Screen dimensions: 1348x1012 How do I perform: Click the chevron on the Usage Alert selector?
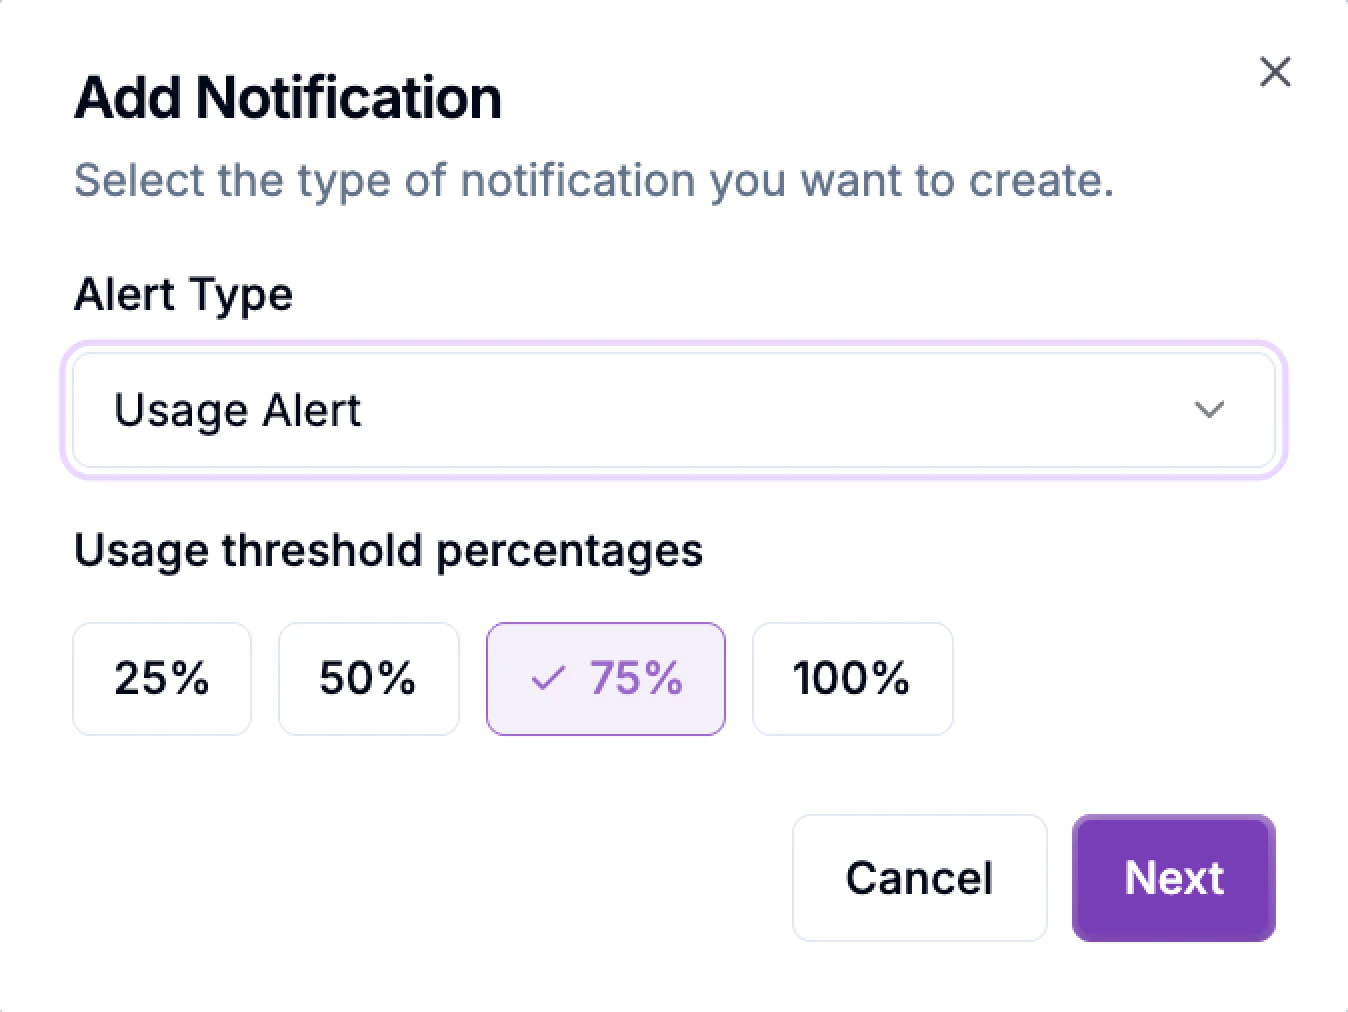[1210, 410]
